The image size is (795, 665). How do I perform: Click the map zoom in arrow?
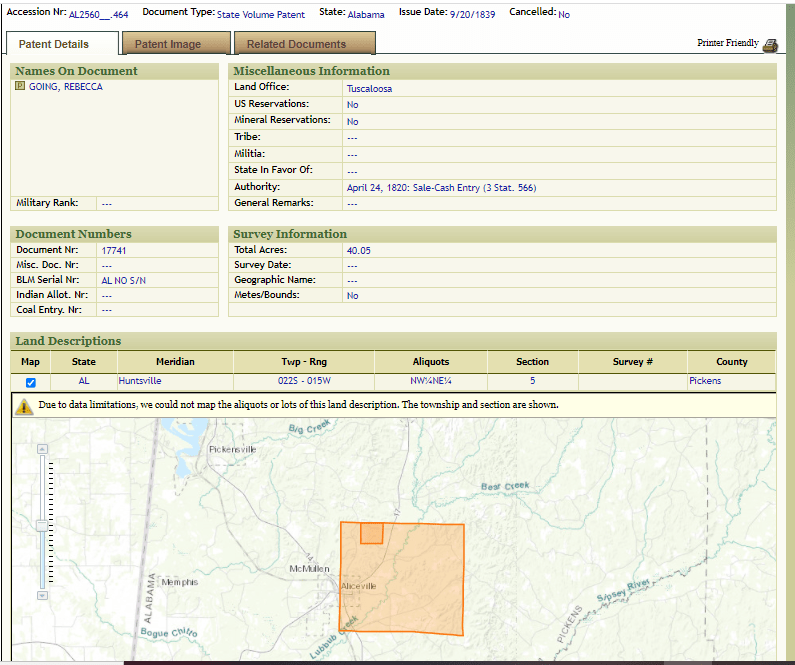click(x=41, y=449)
